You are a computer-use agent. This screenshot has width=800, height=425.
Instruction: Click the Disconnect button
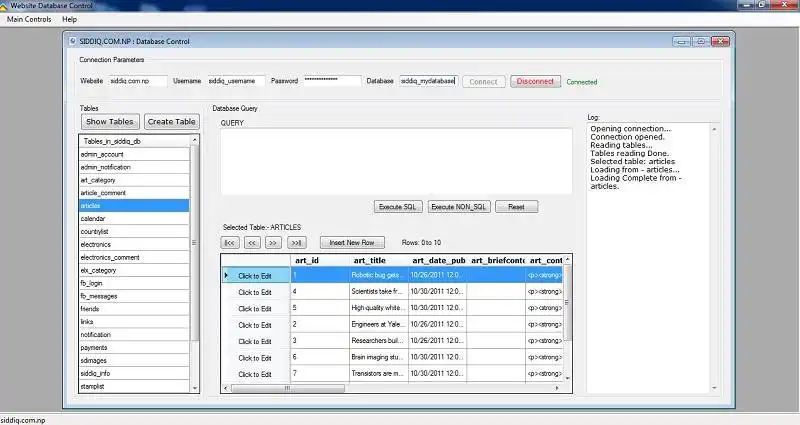pos(535,81)
